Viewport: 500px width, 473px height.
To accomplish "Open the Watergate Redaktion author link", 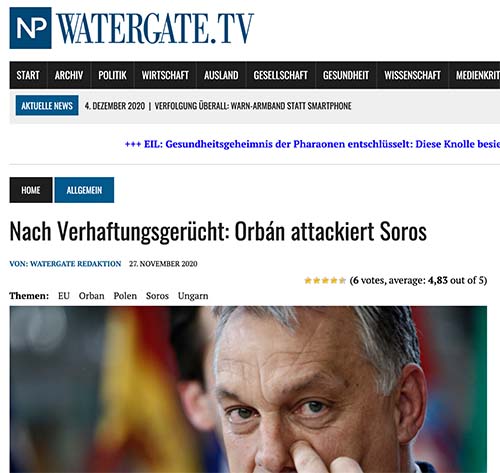I will pos(65,264).
